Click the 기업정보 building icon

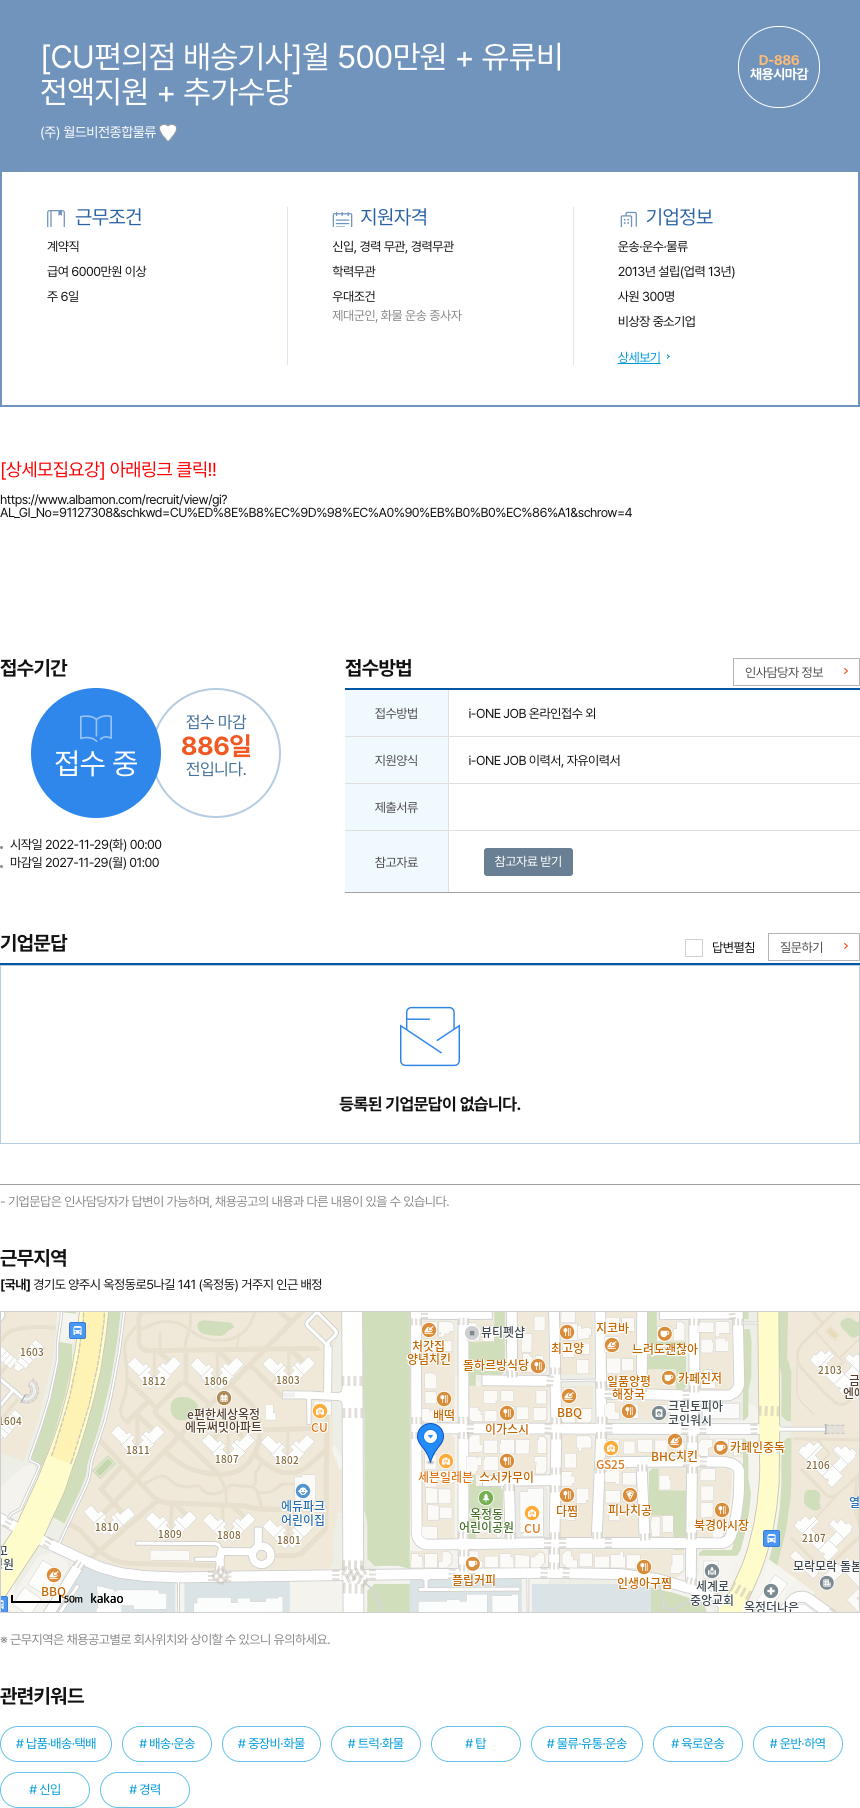click(x=628, y=218)
